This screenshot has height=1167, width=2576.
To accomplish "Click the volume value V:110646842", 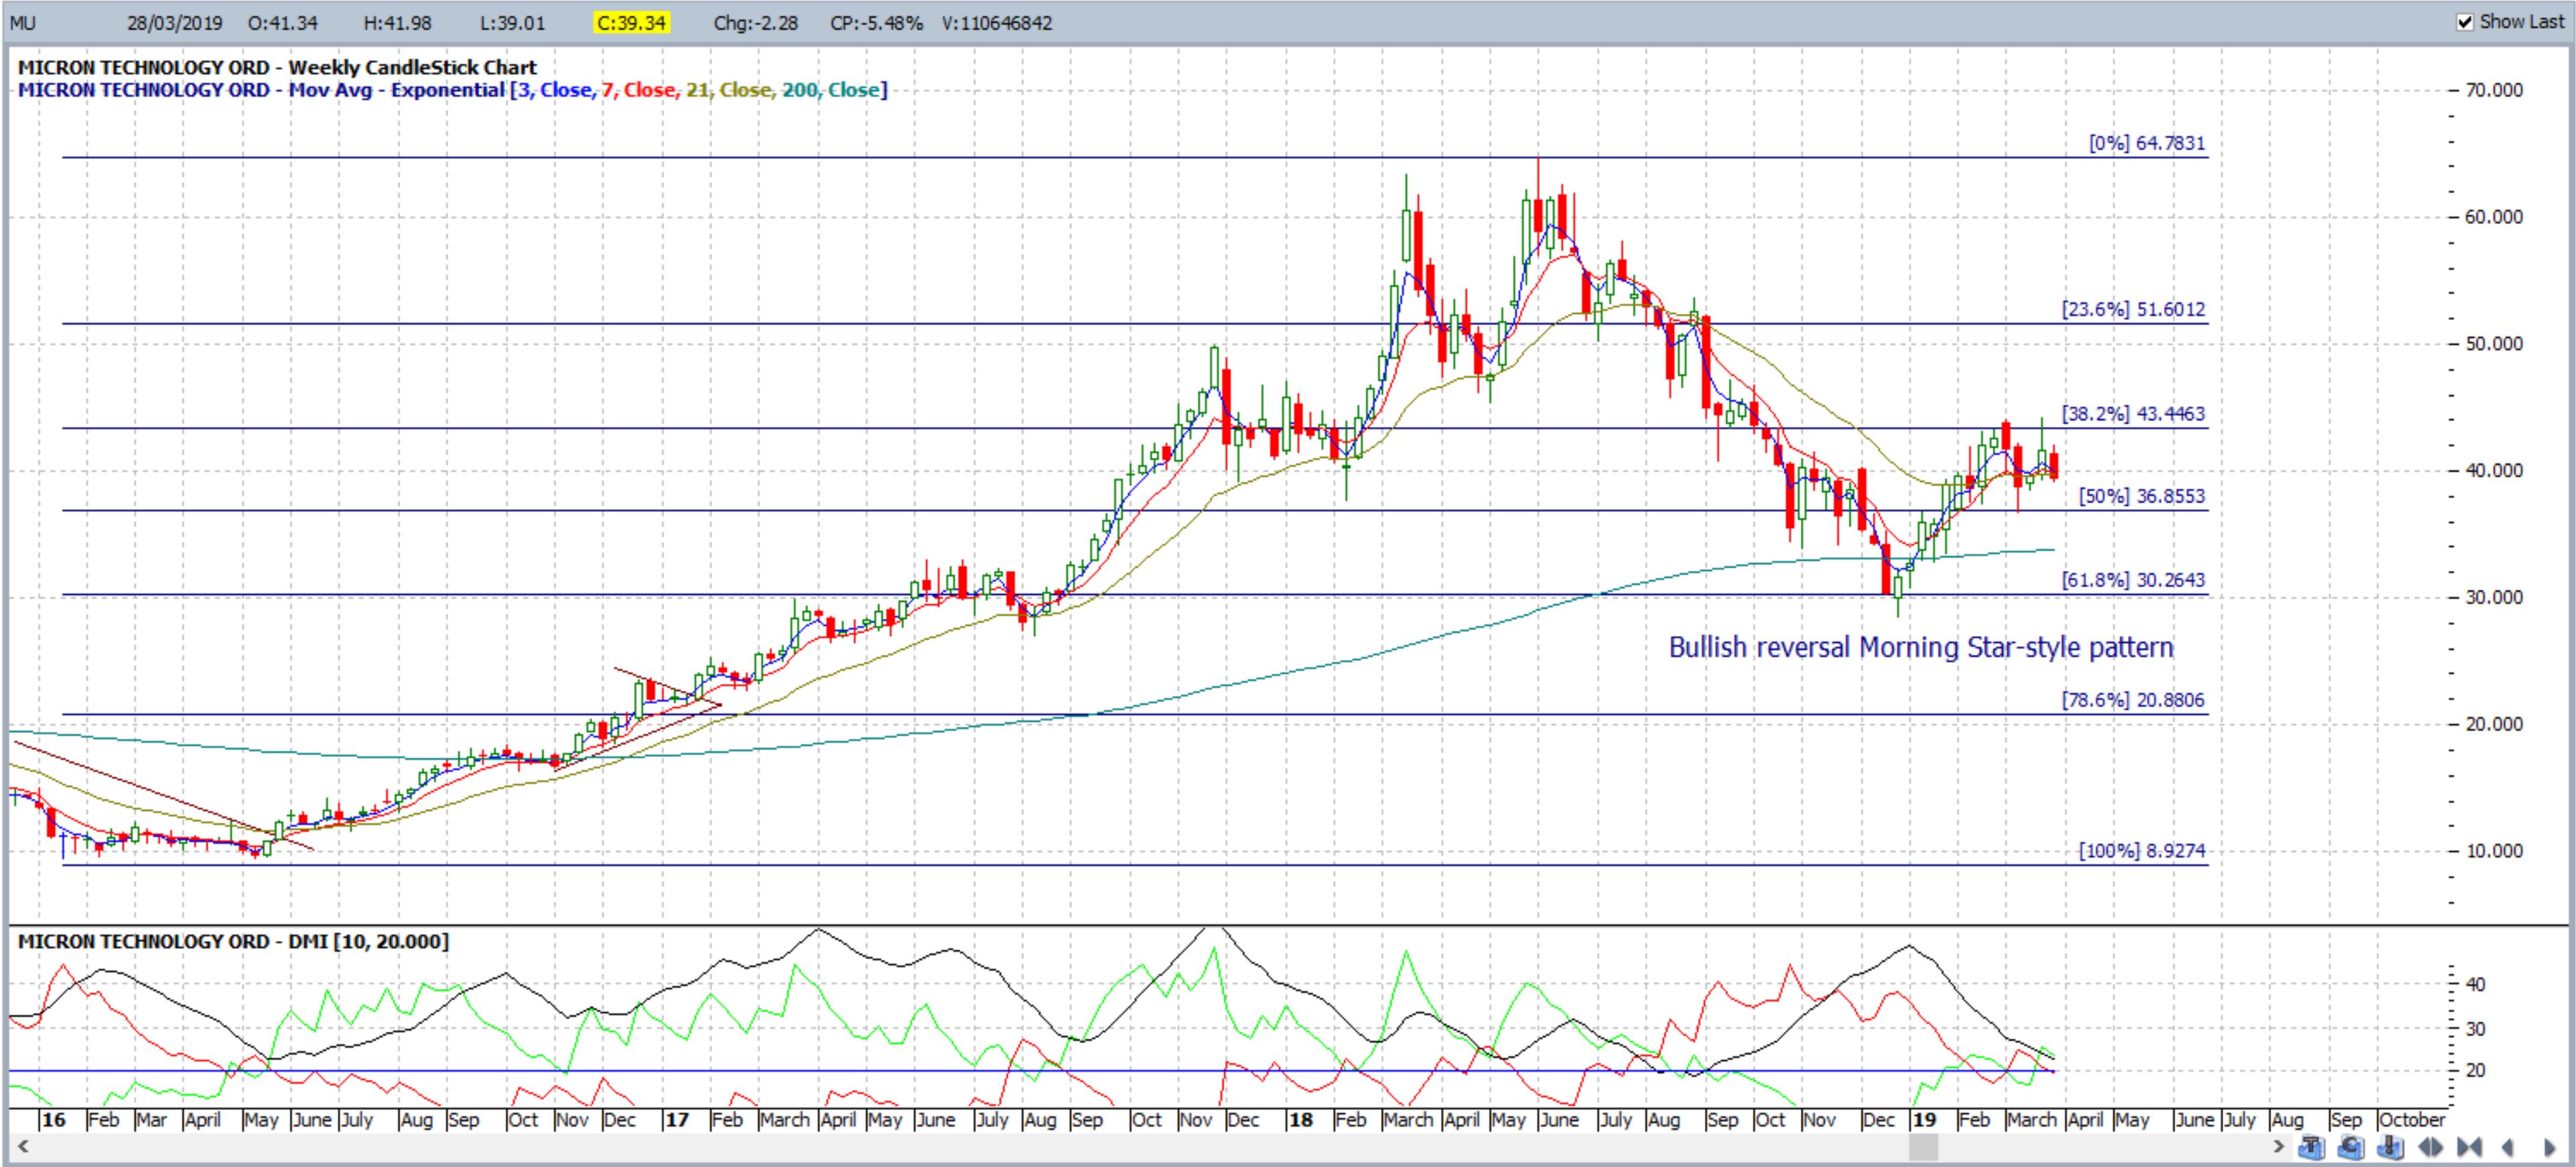I will click(x=997, y=22).
